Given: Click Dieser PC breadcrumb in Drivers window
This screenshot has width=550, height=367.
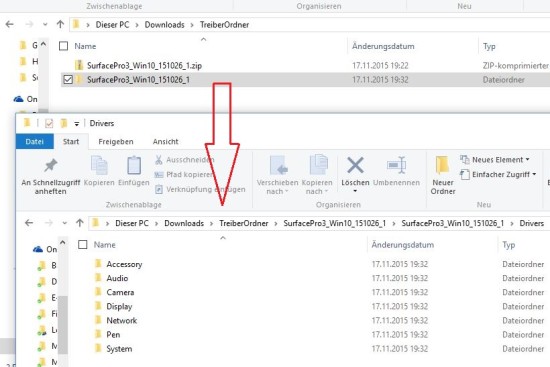Looking at the screenshot, I should point(132,223).
